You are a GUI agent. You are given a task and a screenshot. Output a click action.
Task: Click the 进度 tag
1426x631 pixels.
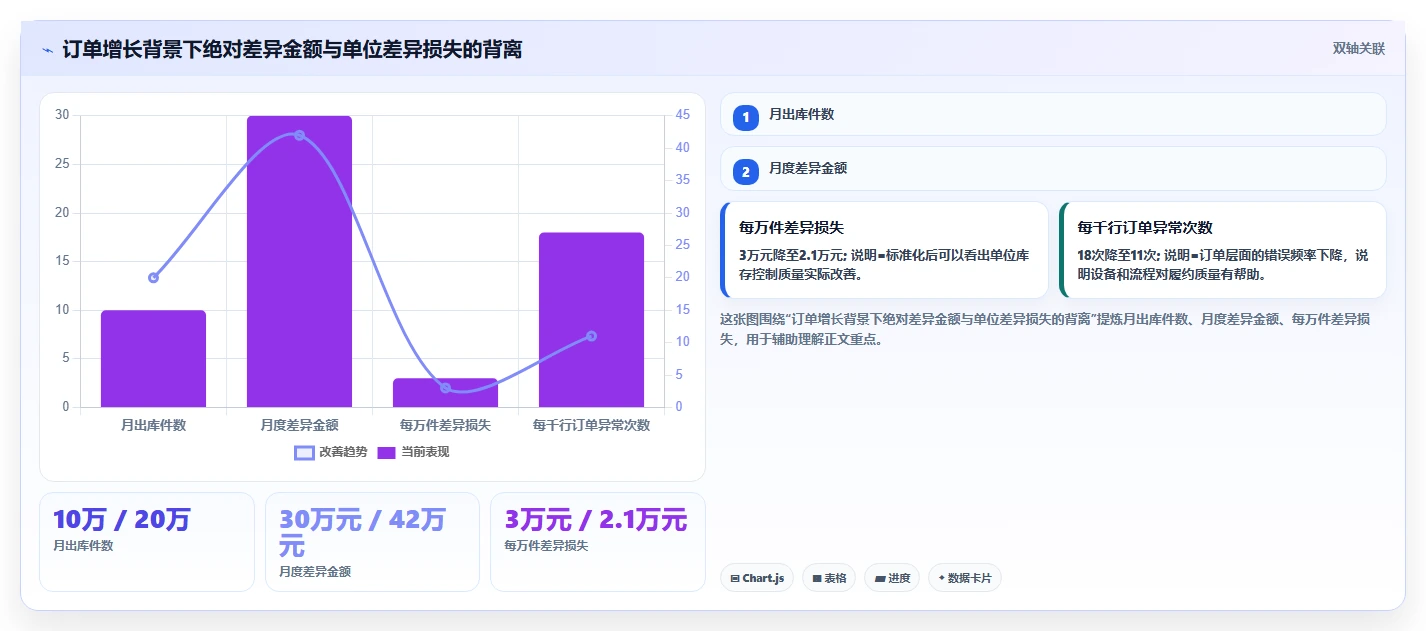pos(892,578)
